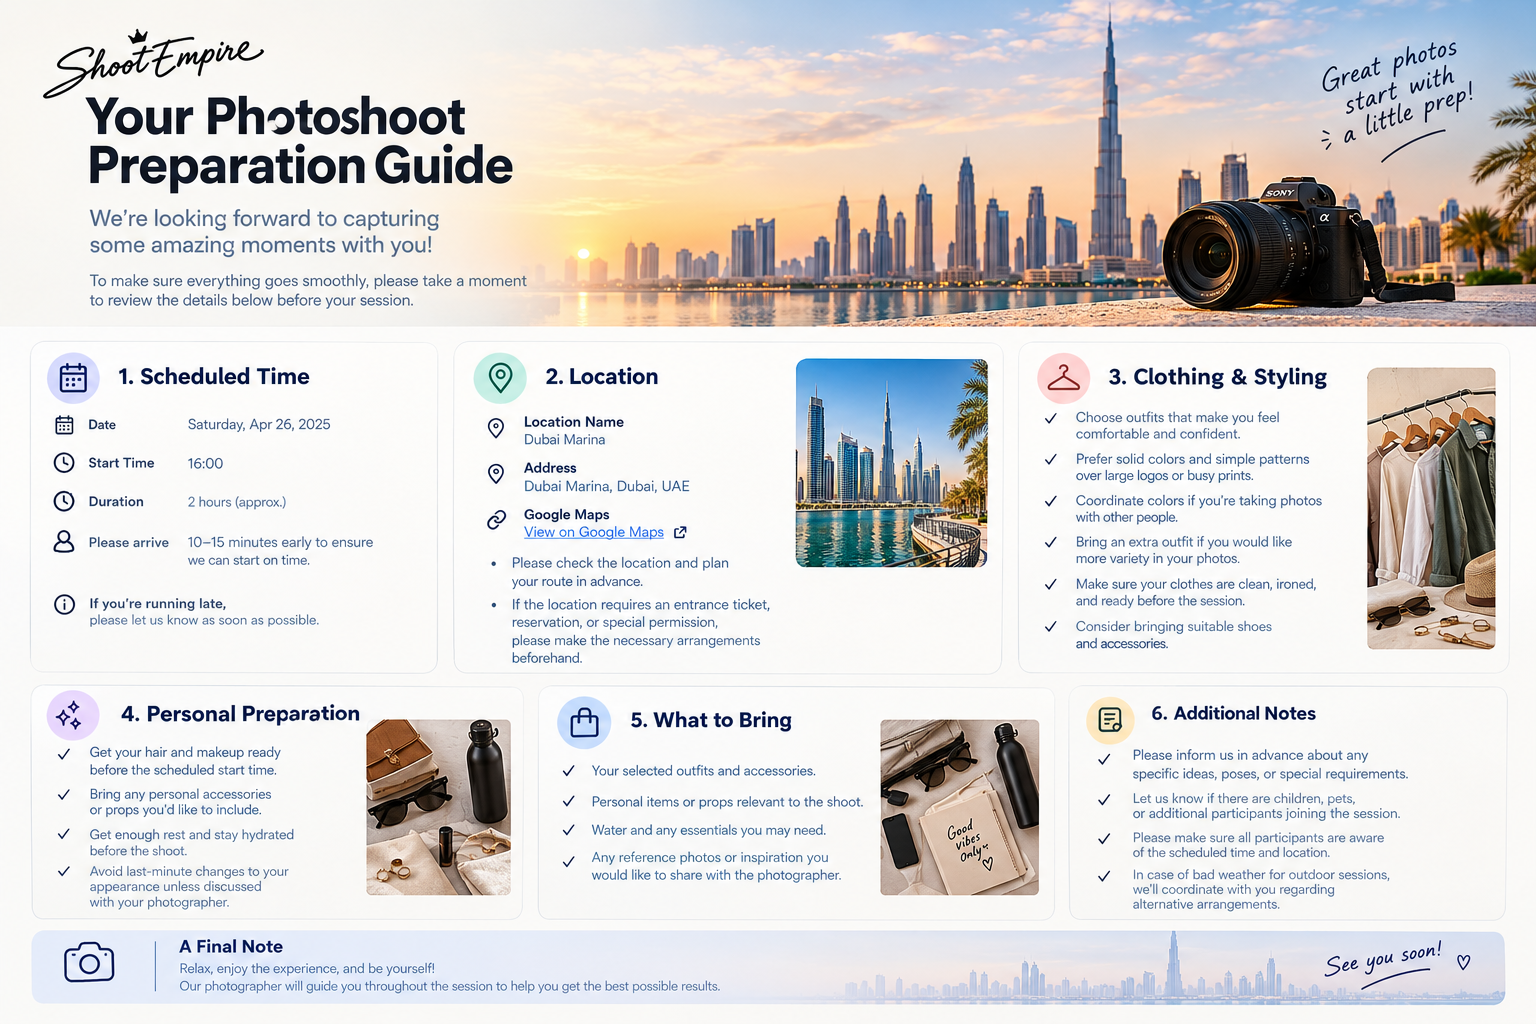Click the handwritten See you soon! text

[x=1384, y=960]
